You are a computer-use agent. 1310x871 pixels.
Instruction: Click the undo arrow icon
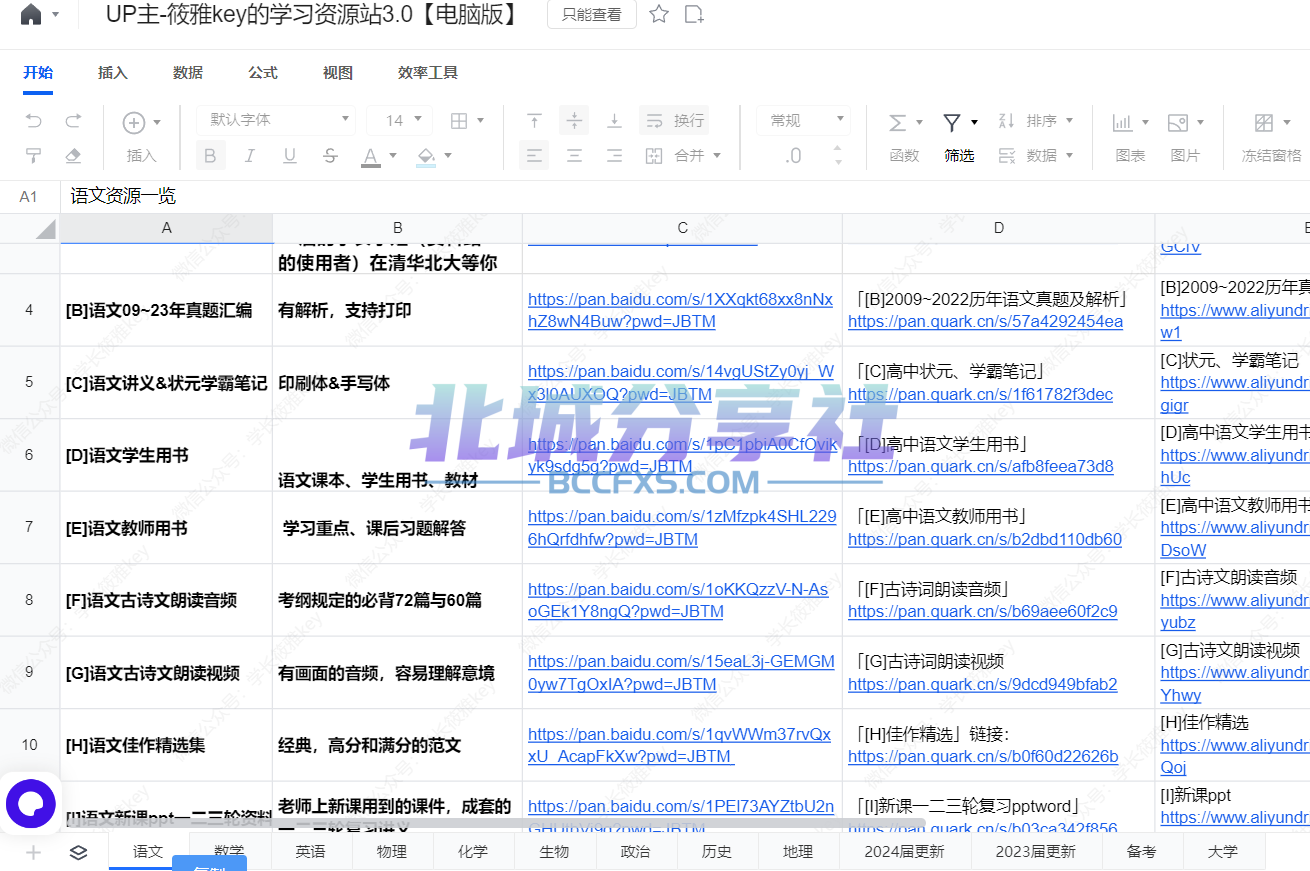(x=34, y=121)
